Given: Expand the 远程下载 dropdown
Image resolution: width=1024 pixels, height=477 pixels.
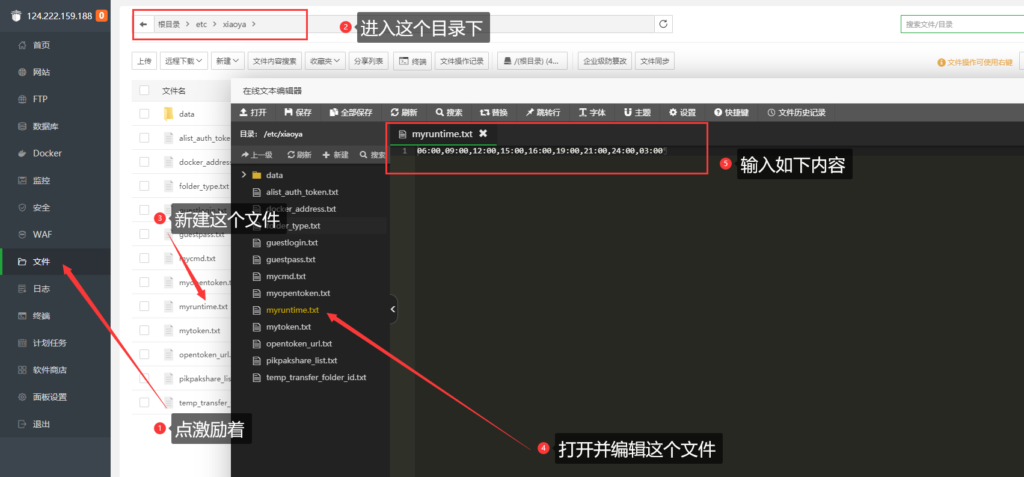Looking at the screenshot, I should [x=185, y=61].
